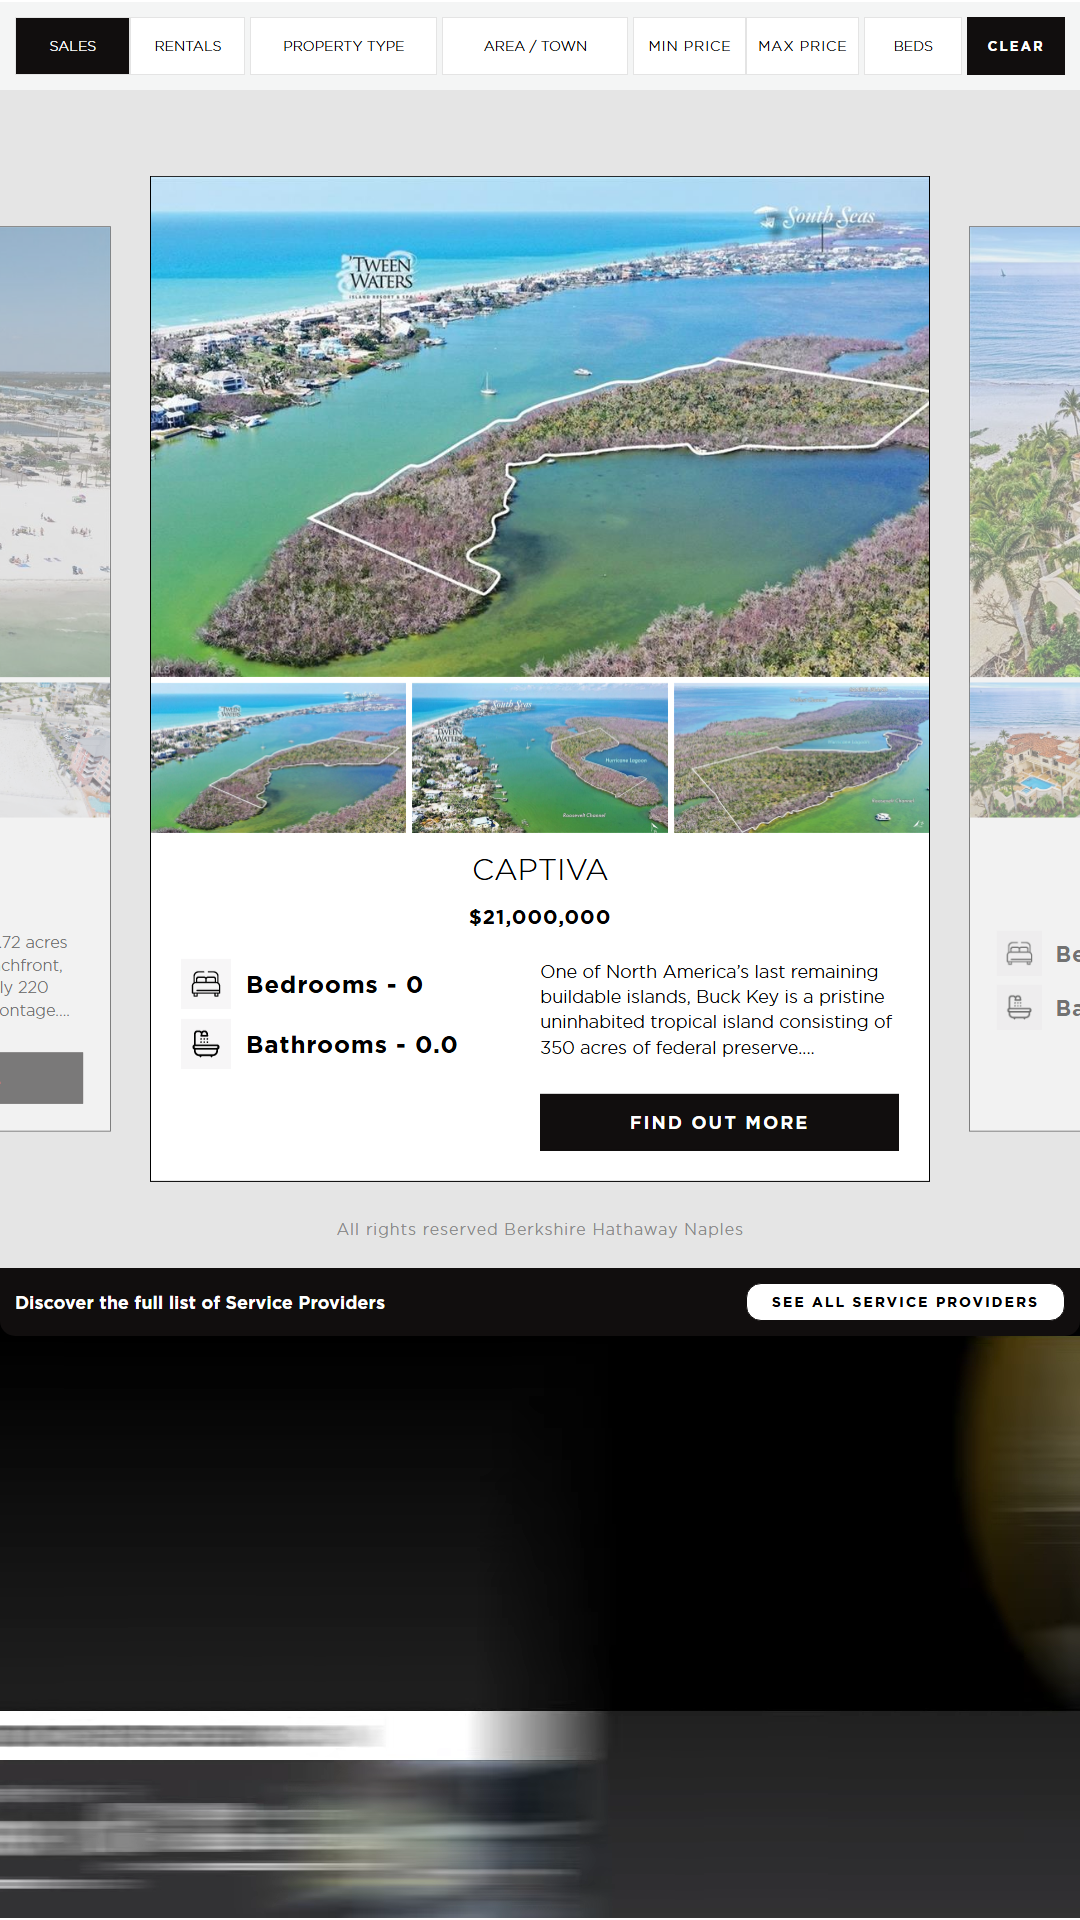Open the main Captiva aerial photo
This screenshot has height=1920, width=1080.
click(540, 427)
